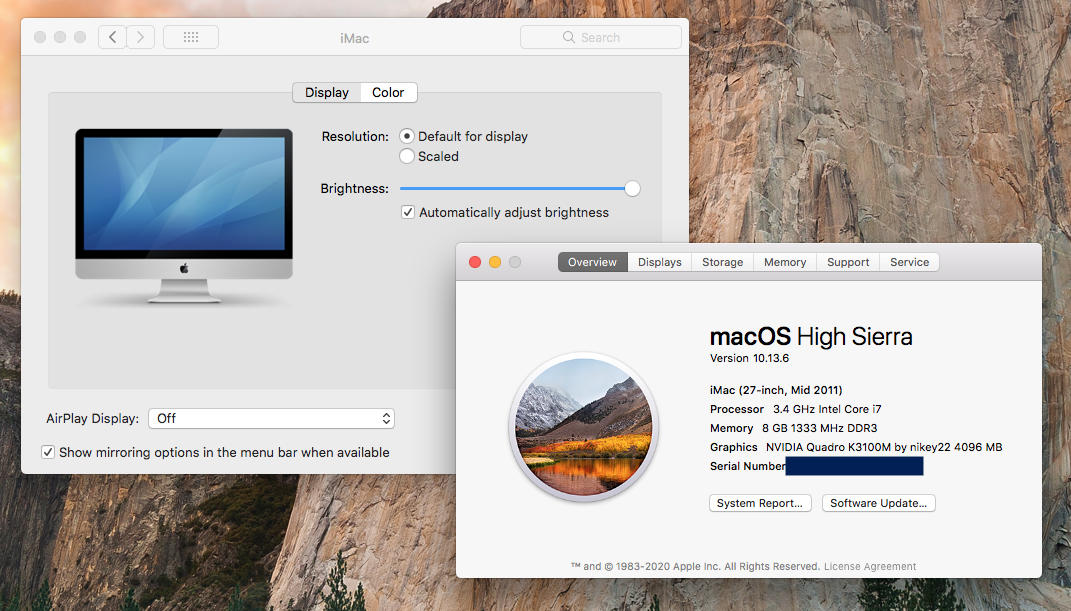Show all preferences grid icon
Image resolution: width=1071 pixels, height=611 pixels.
[191, 37]
